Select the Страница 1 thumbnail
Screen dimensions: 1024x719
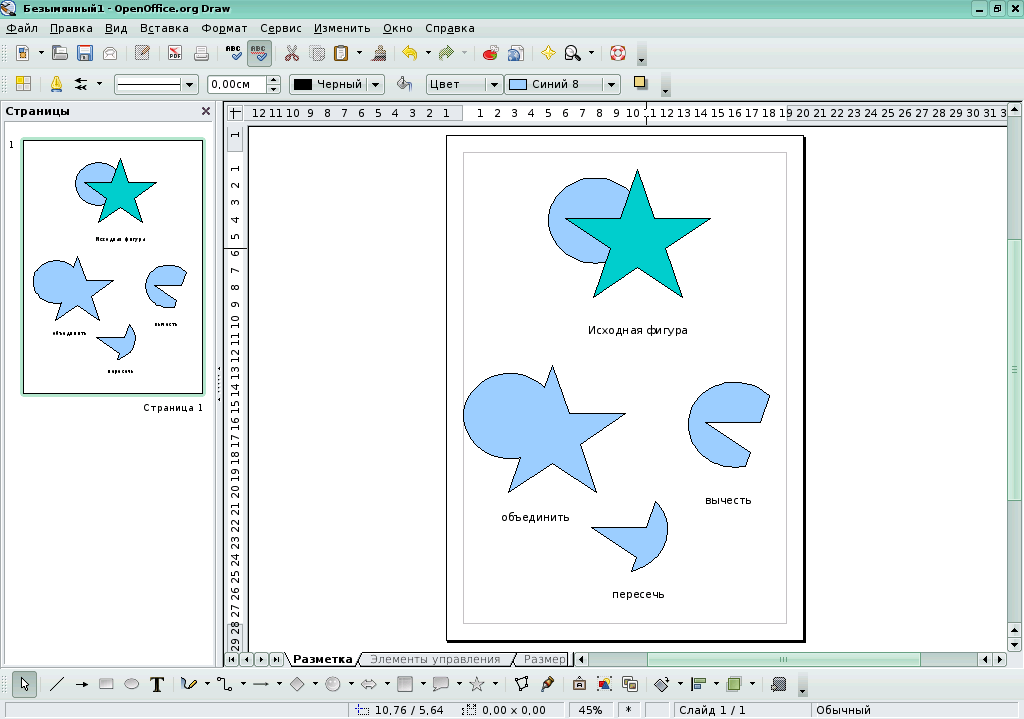113,266
